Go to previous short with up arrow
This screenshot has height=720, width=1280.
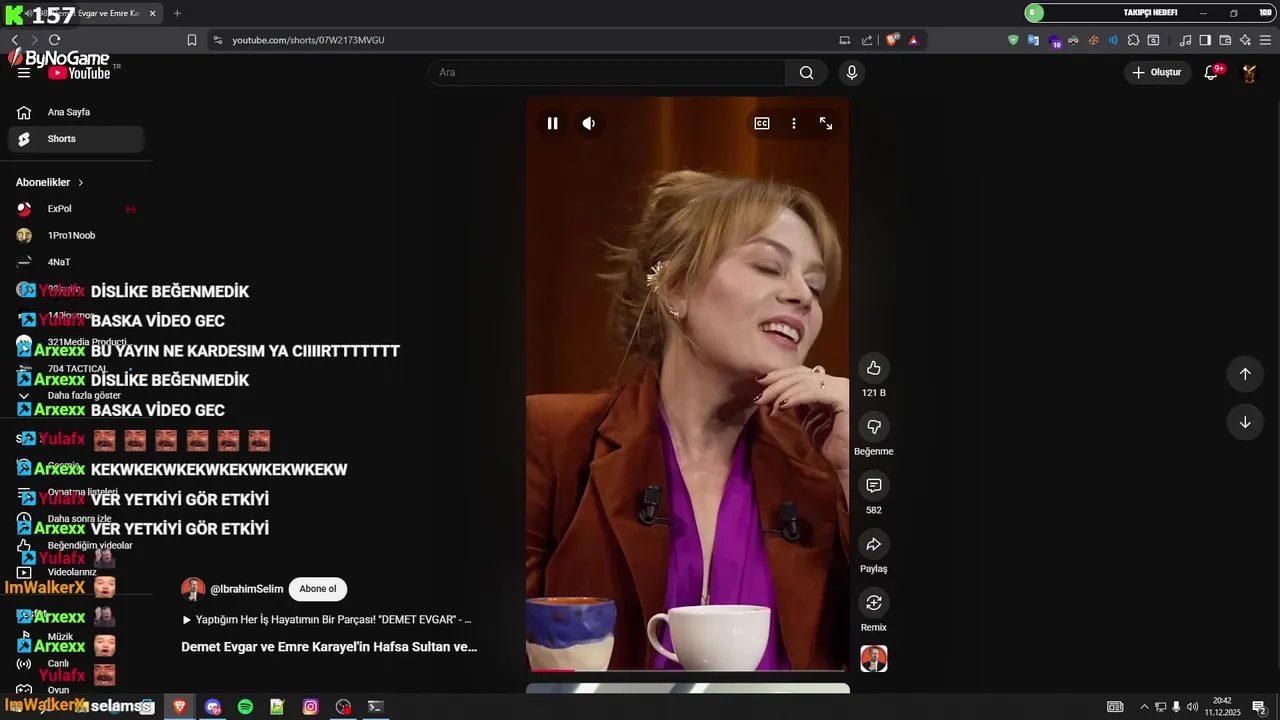click(x=1245, y=373)
